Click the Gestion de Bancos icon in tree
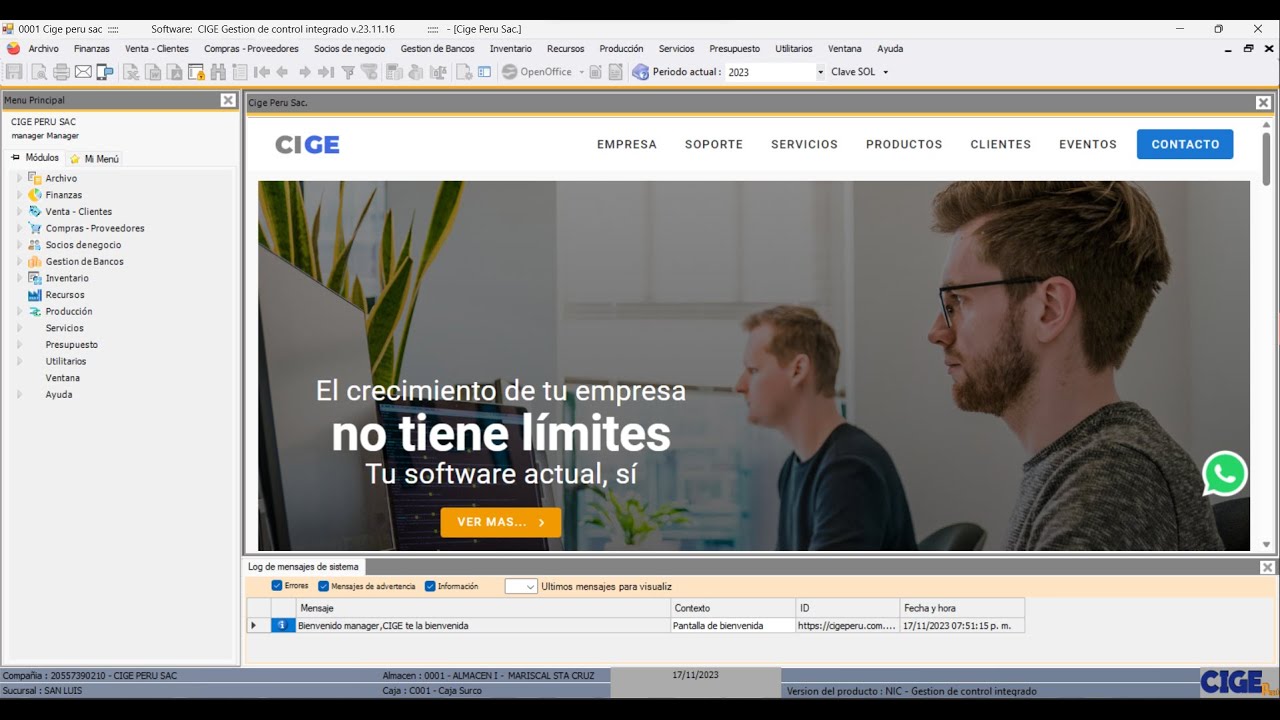Viewport: 1280px width, 720px height. (35, 261)
